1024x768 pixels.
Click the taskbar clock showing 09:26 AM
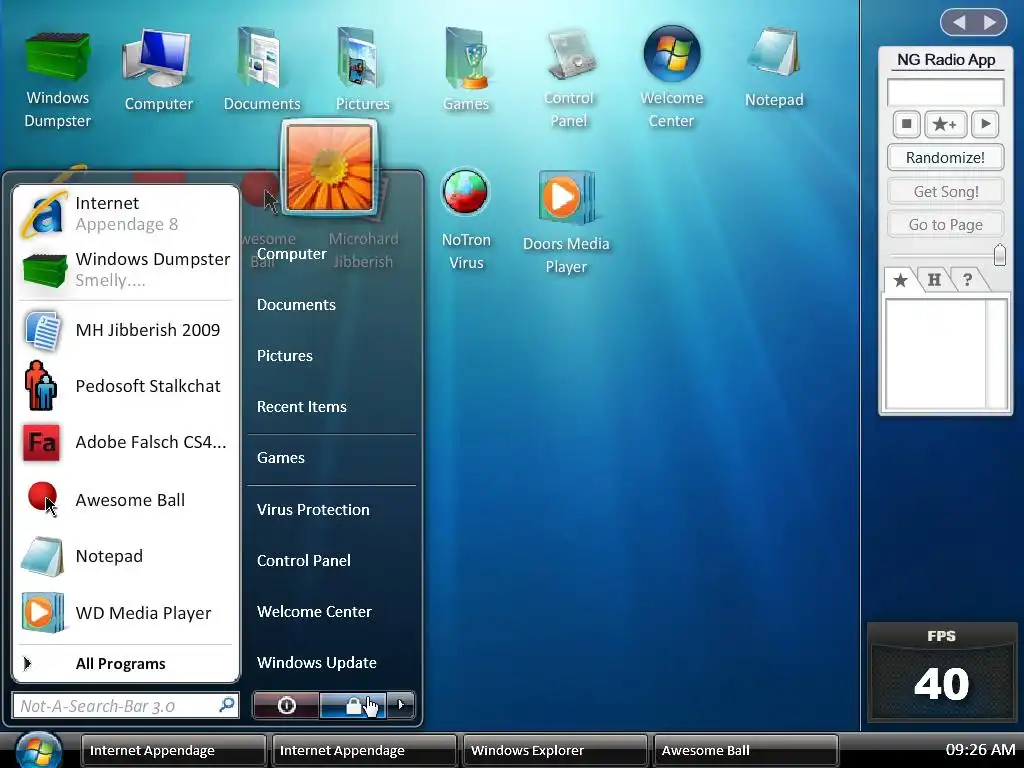(x=980, y=749)
